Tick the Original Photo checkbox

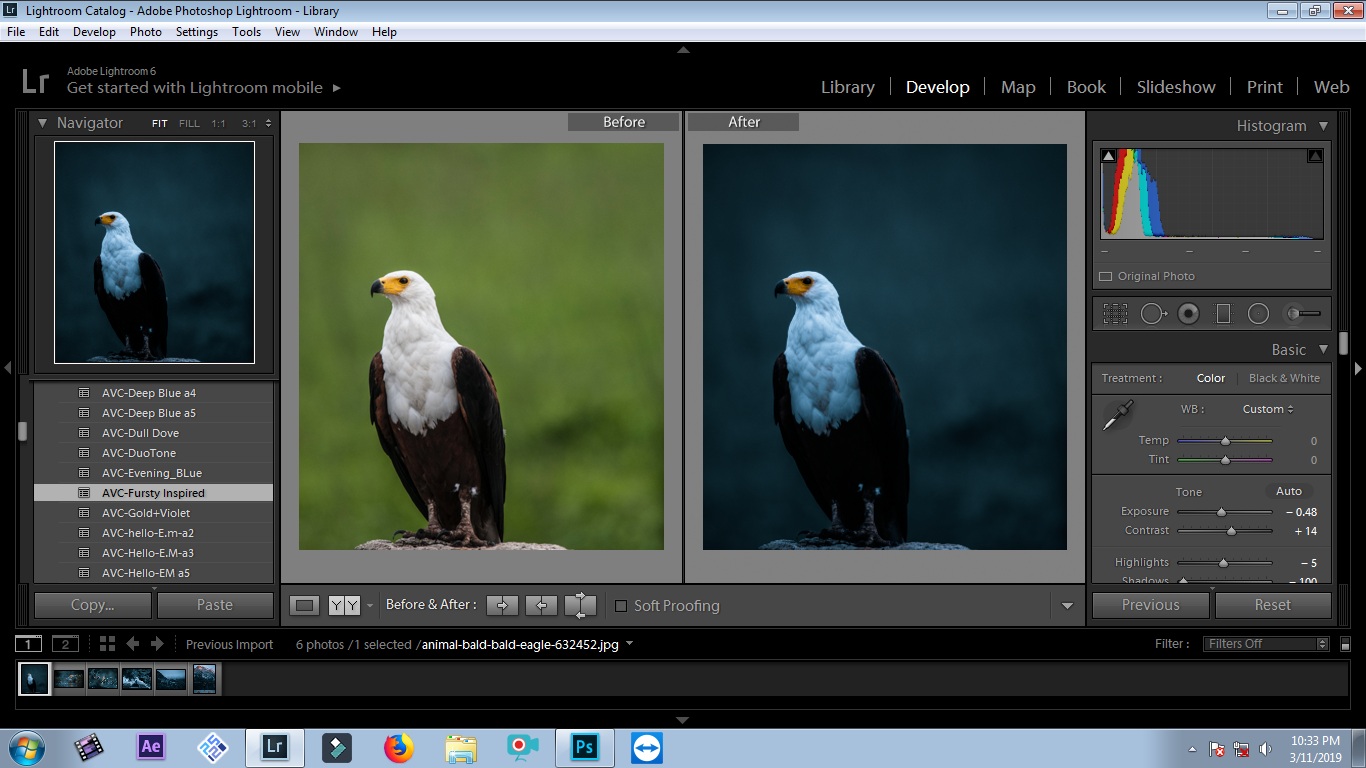point(1106,277)
